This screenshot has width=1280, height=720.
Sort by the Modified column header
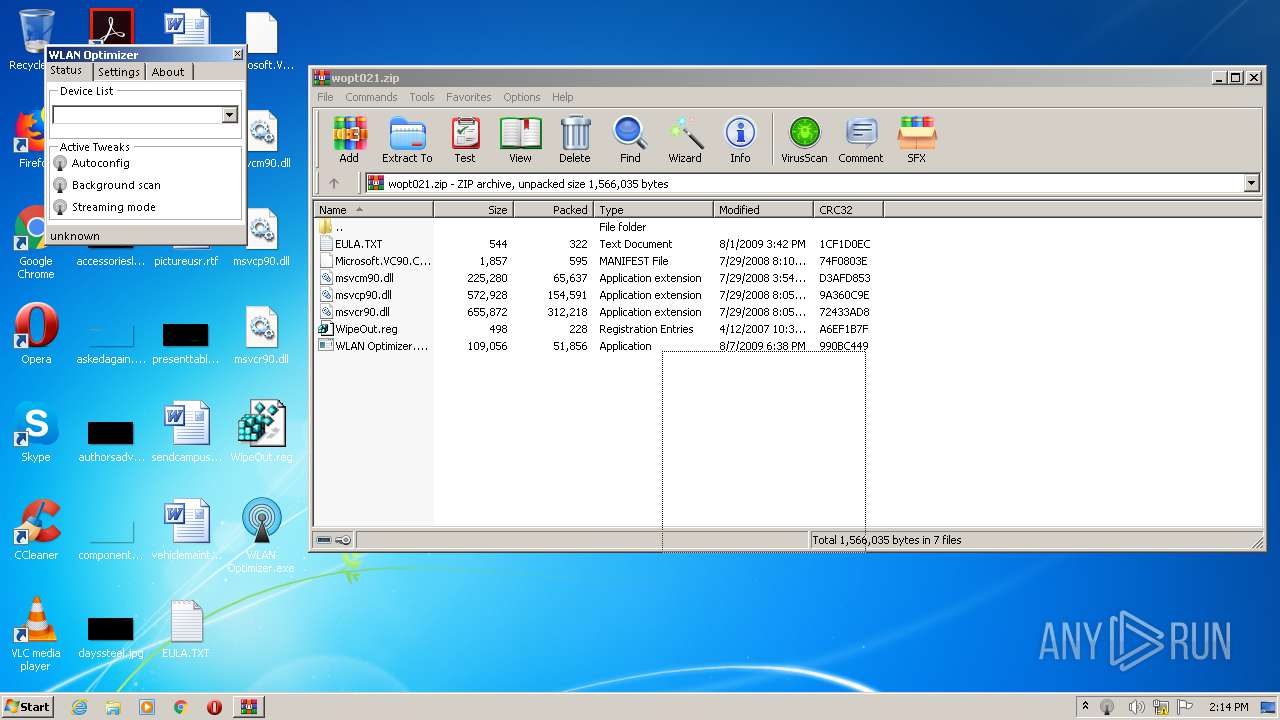(764, 210)
